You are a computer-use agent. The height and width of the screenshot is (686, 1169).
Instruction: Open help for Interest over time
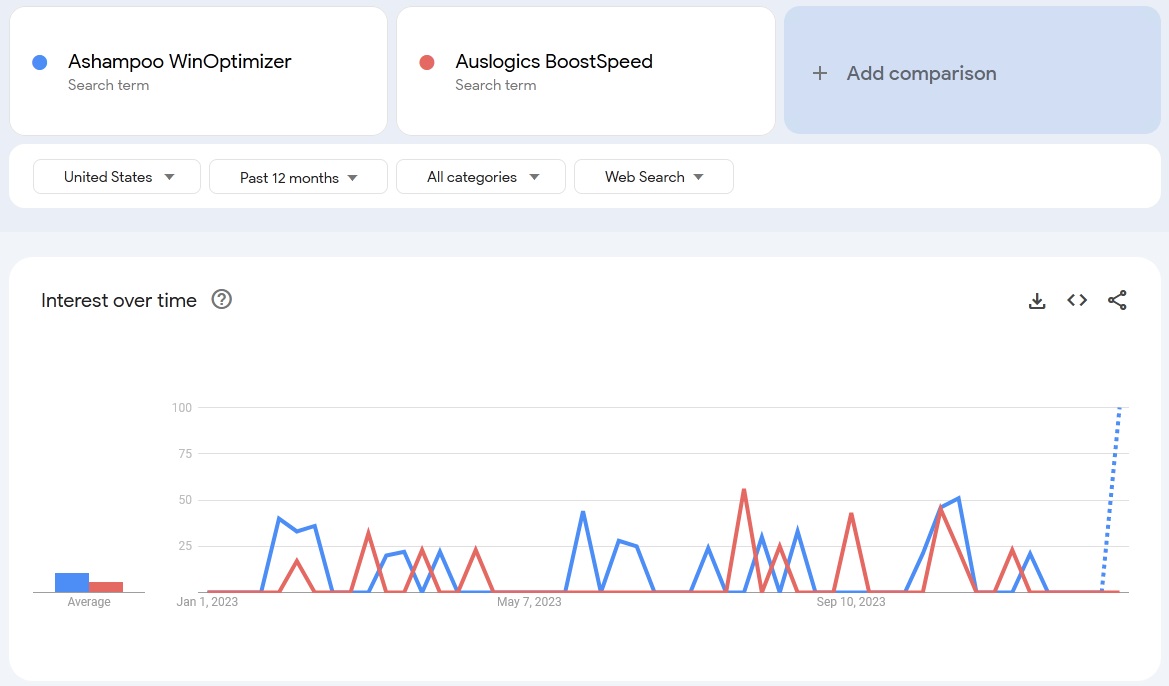[x=221, y=299]
